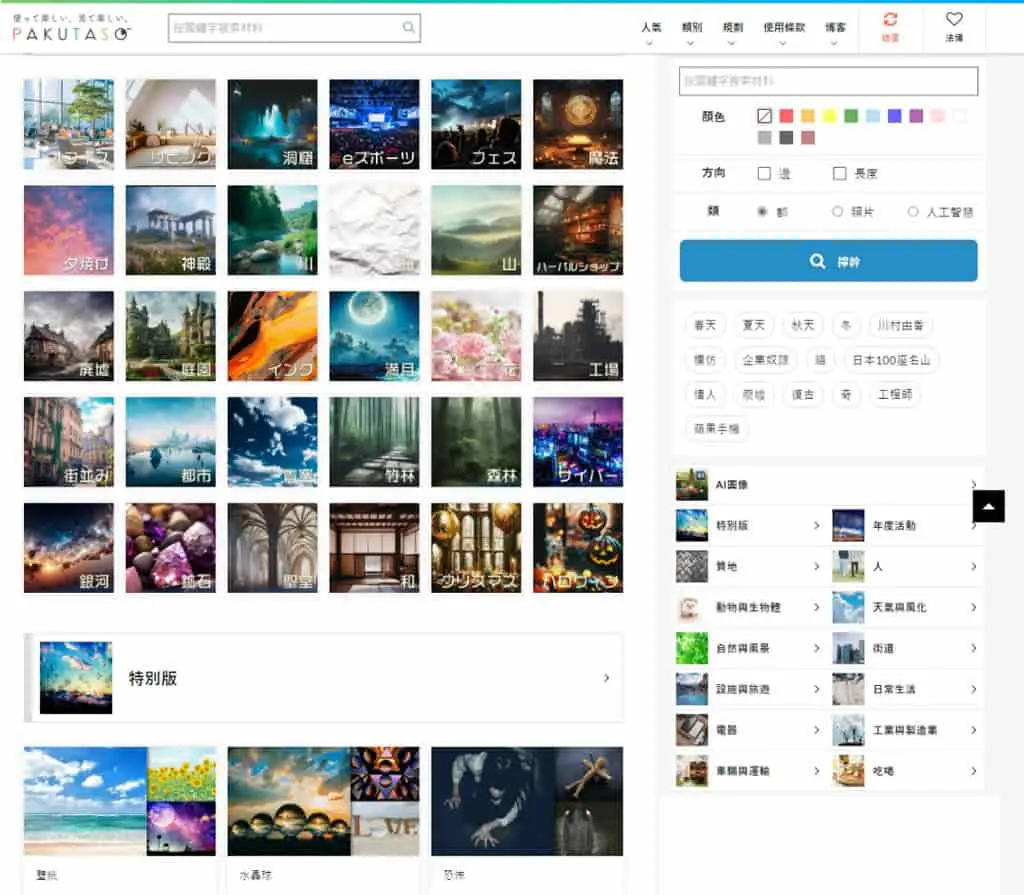The image size is (1024, 895).
Task: Check the first 方向 orientation checkbox
Action: (x=764, y=173)
